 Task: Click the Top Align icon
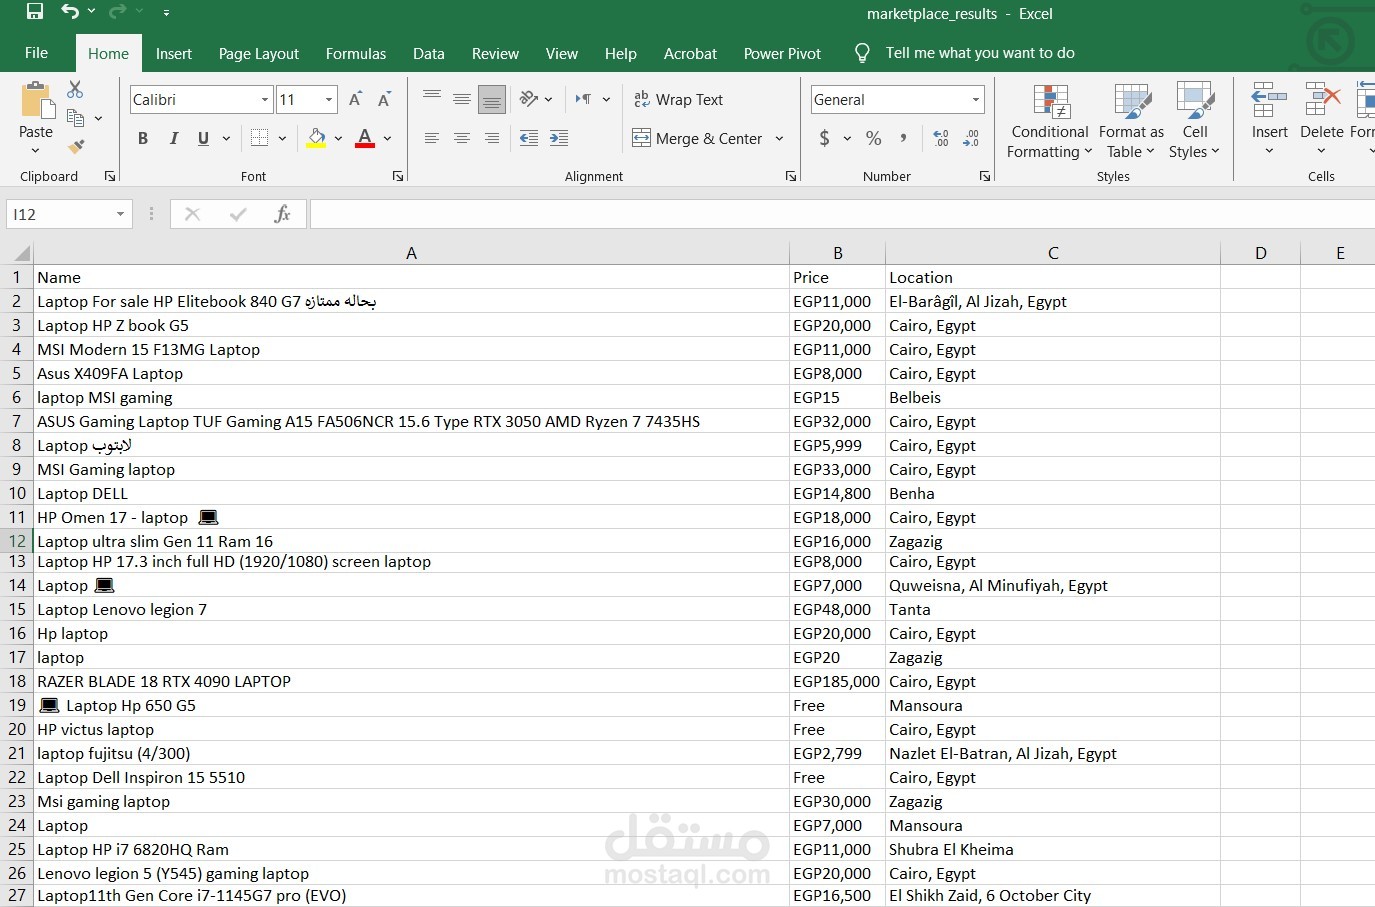[432, 99]
